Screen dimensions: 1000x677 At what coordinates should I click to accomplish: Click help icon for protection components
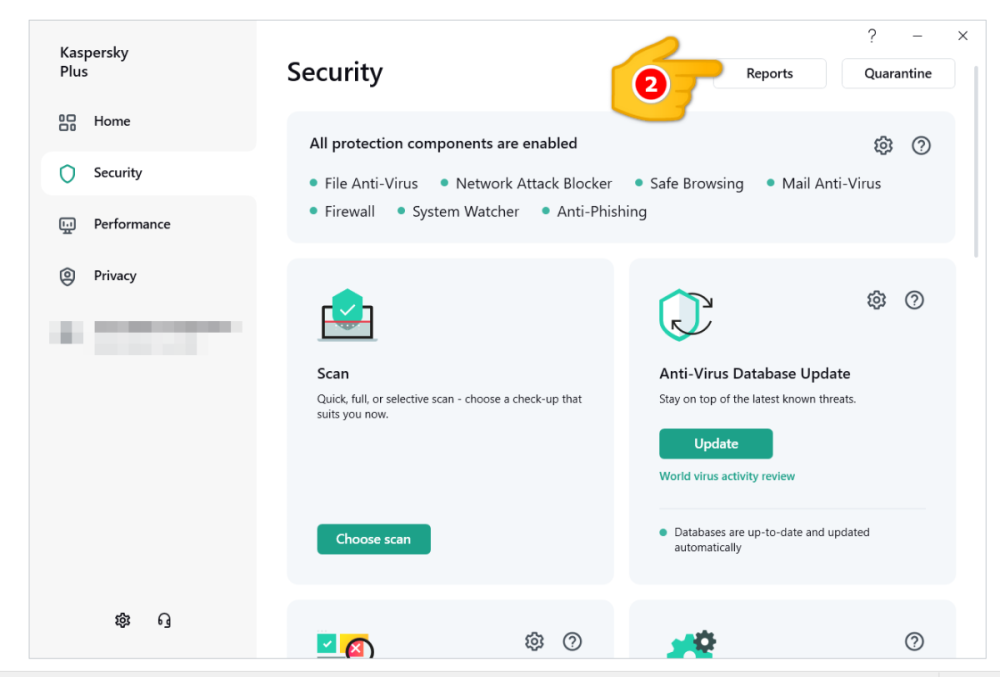tap(921, 145)
